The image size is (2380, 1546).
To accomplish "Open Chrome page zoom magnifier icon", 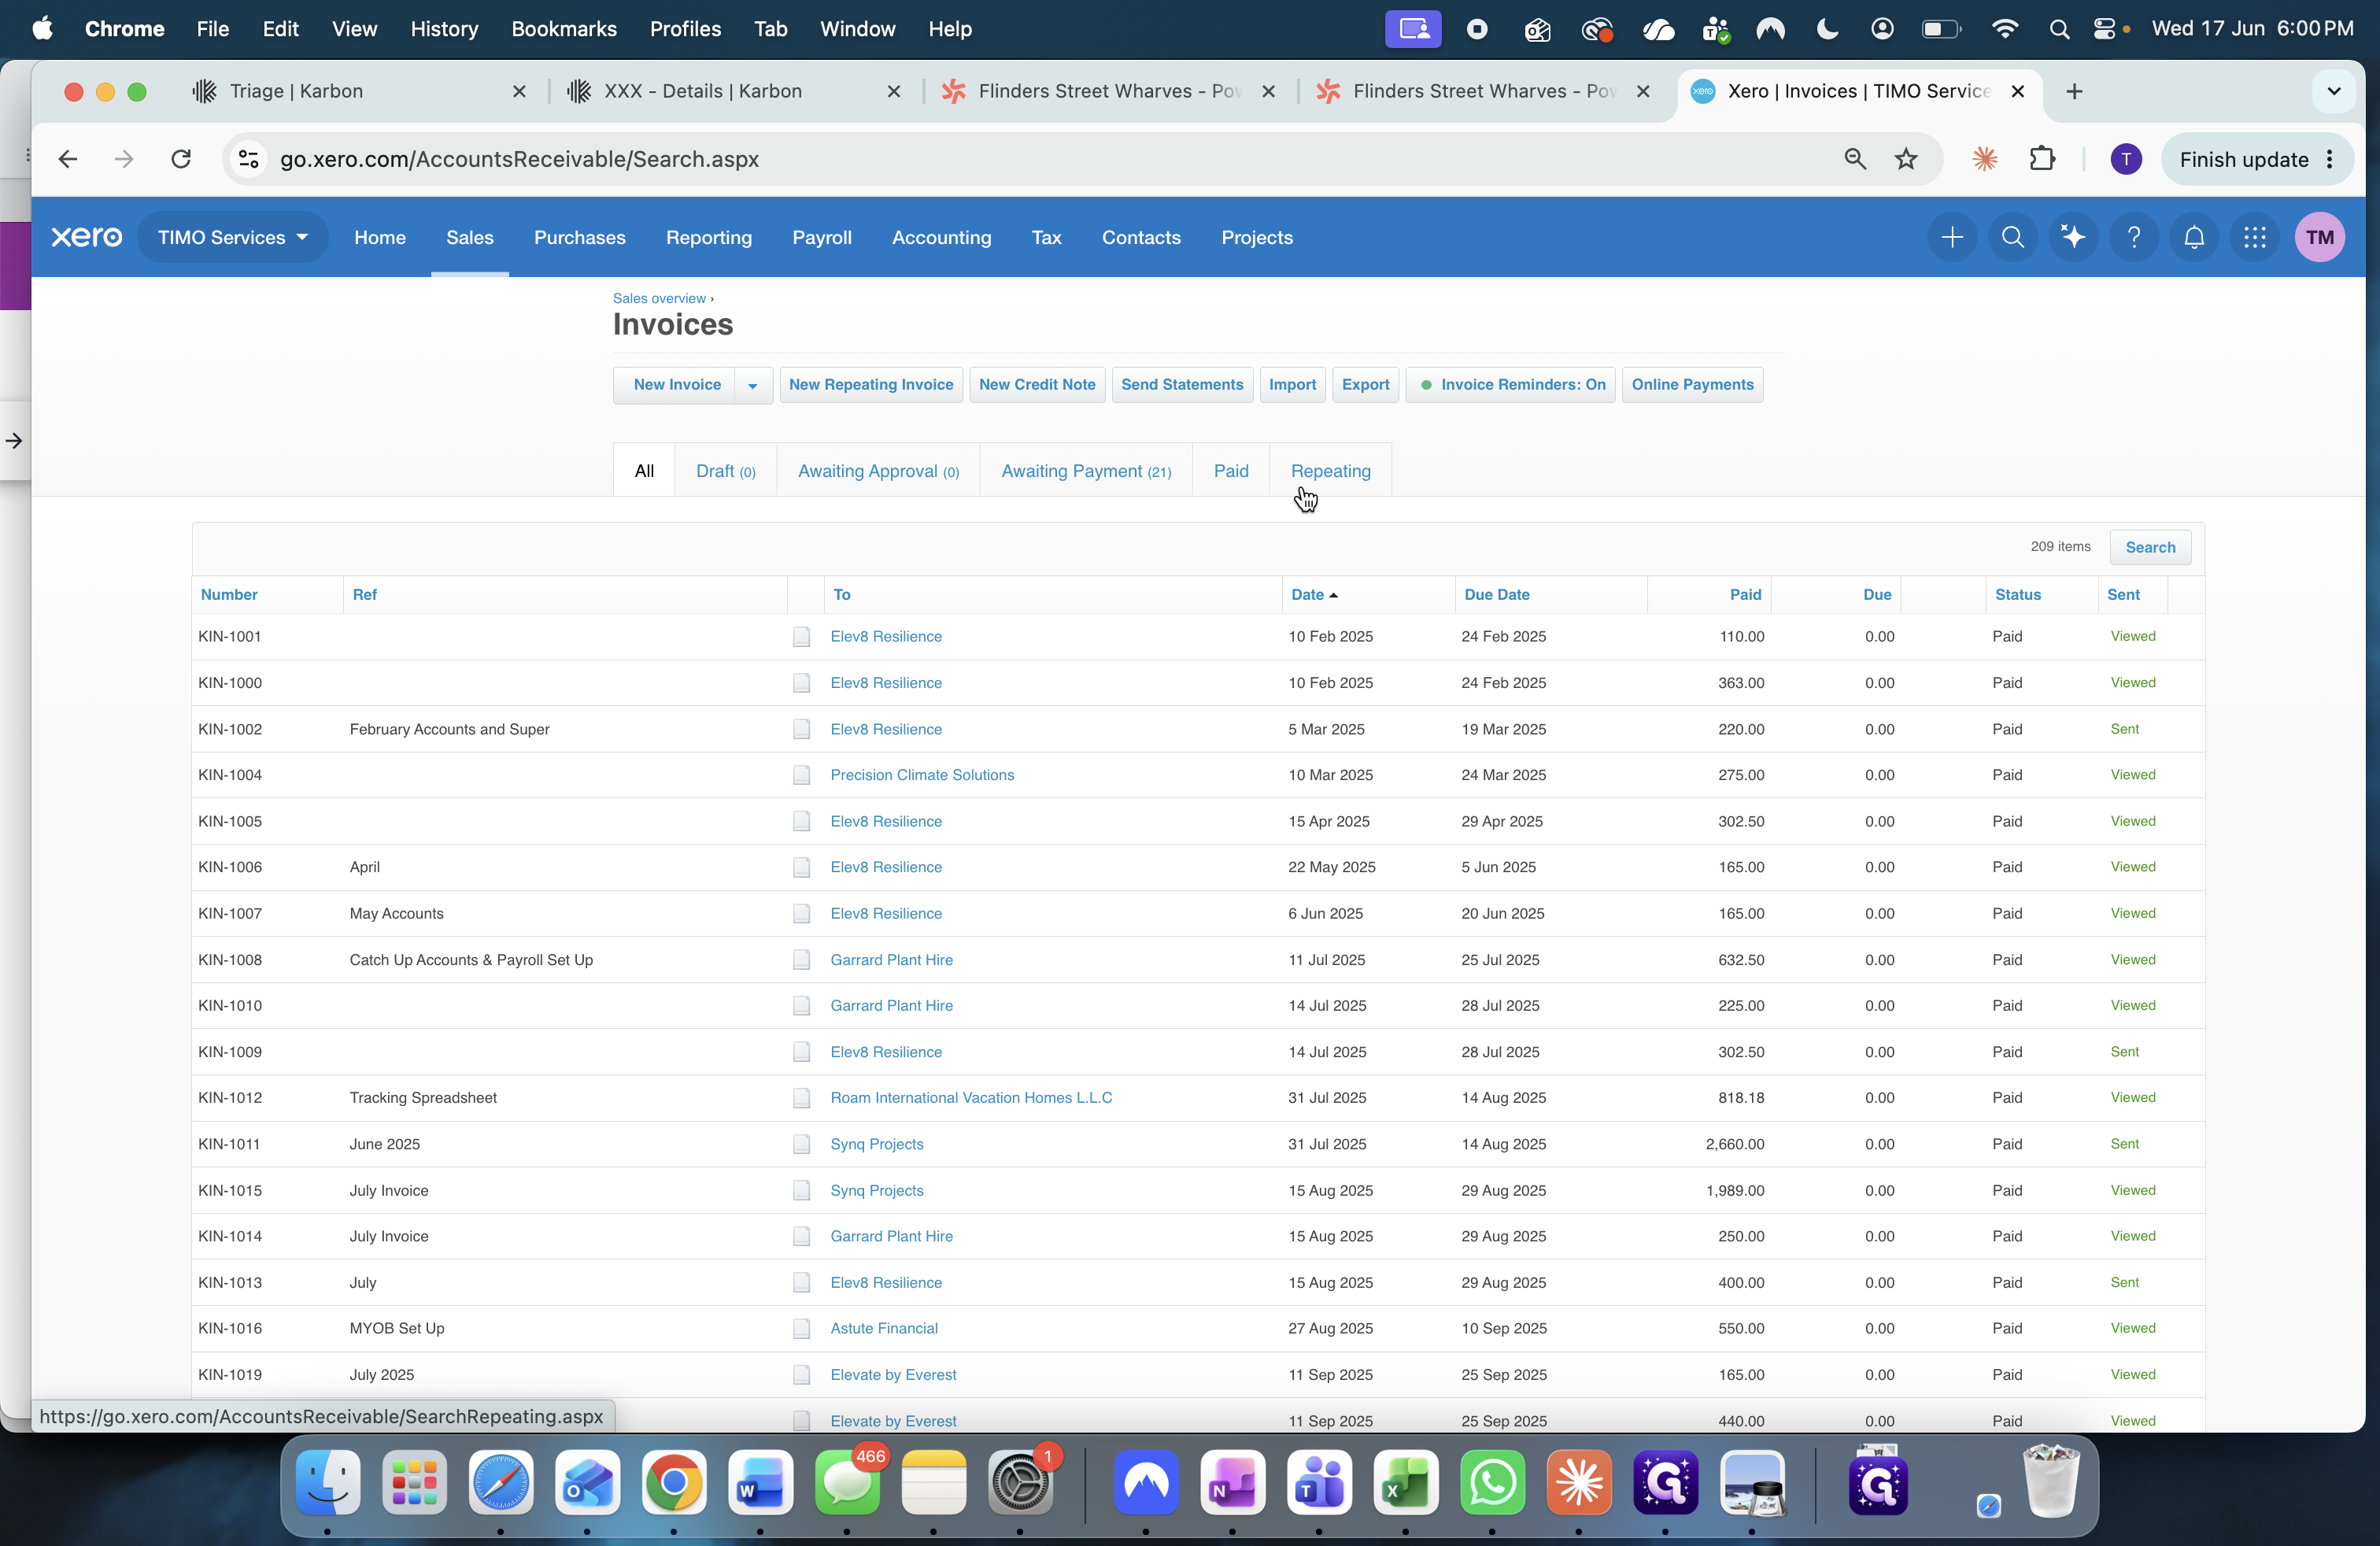I will 1855,159.
